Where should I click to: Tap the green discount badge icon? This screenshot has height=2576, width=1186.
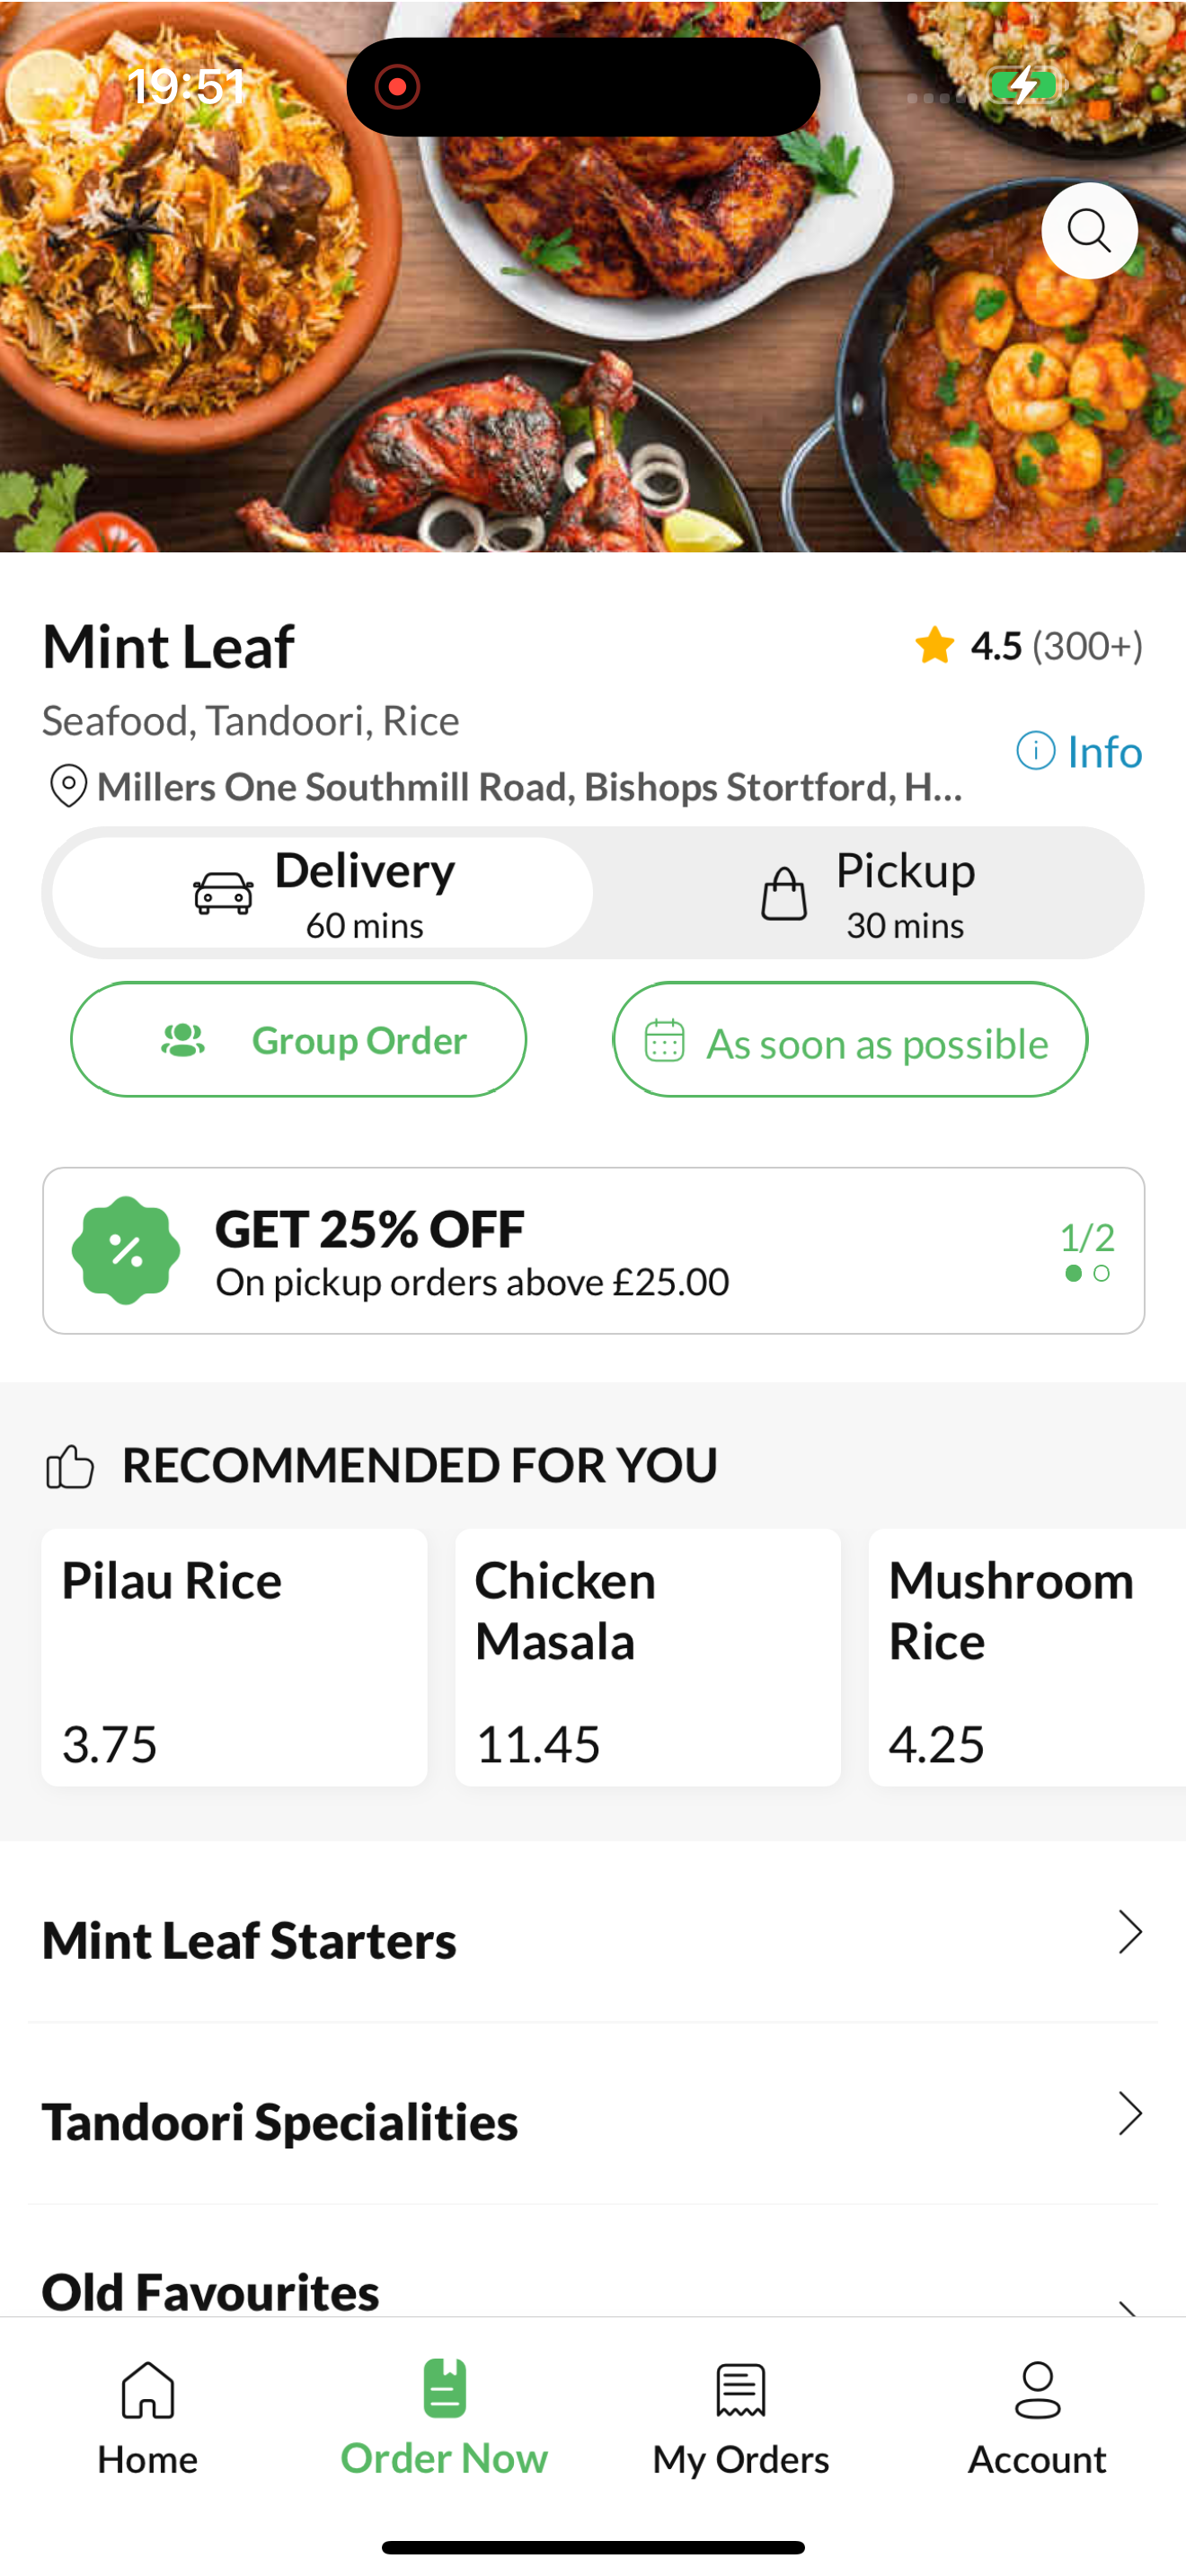pyautogui.click(x=126, y=1250)
